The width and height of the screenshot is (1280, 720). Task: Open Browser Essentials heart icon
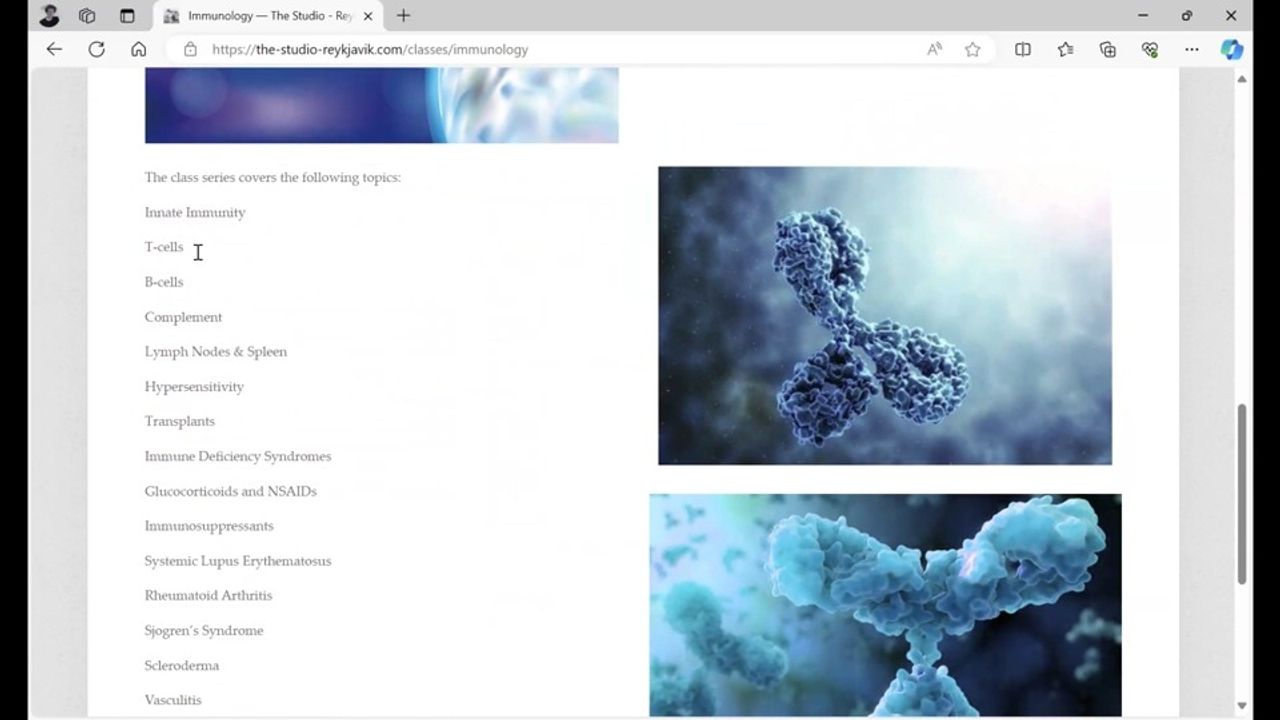(x=1149, y=49)
